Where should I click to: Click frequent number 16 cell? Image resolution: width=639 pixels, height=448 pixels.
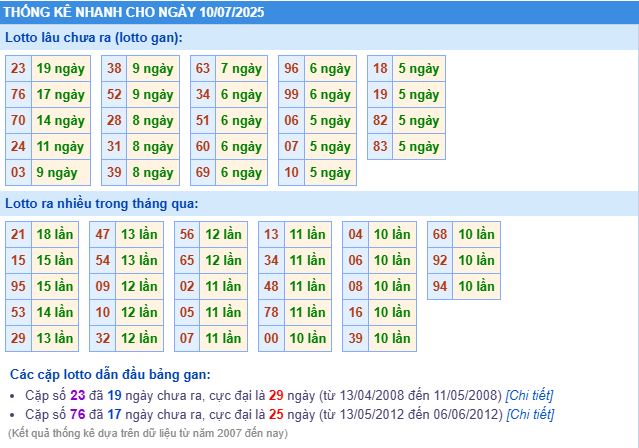coord(355,312)
